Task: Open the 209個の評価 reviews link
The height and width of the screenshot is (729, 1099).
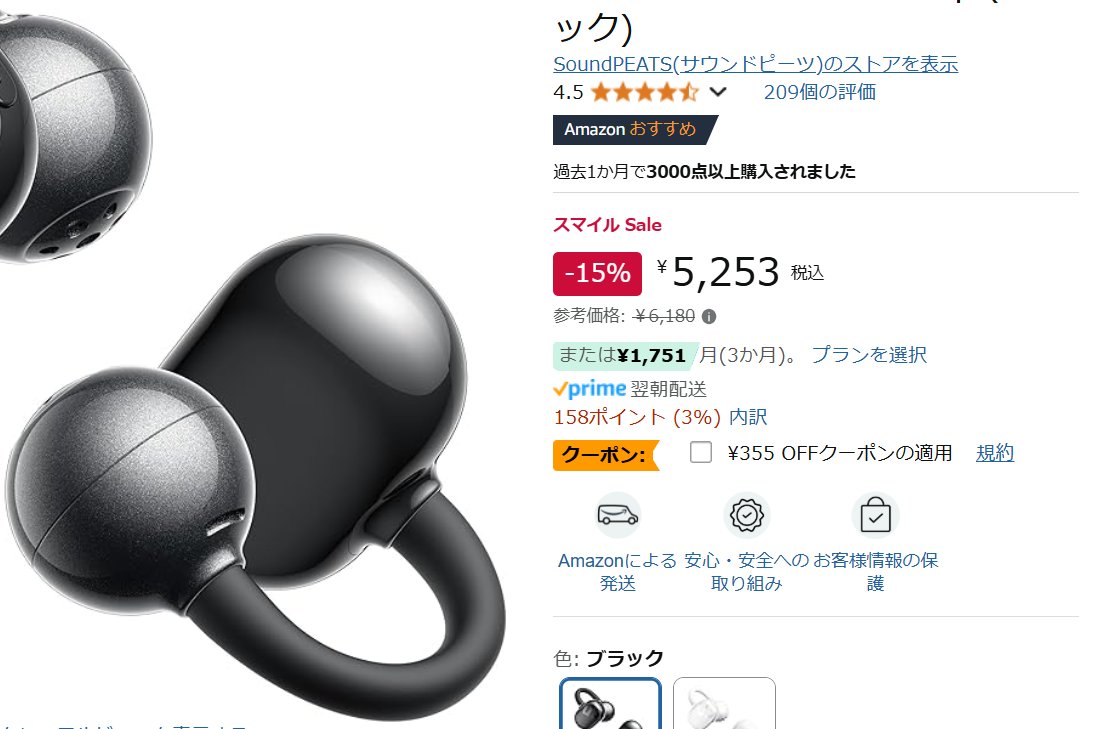Action: pos(819,92)
